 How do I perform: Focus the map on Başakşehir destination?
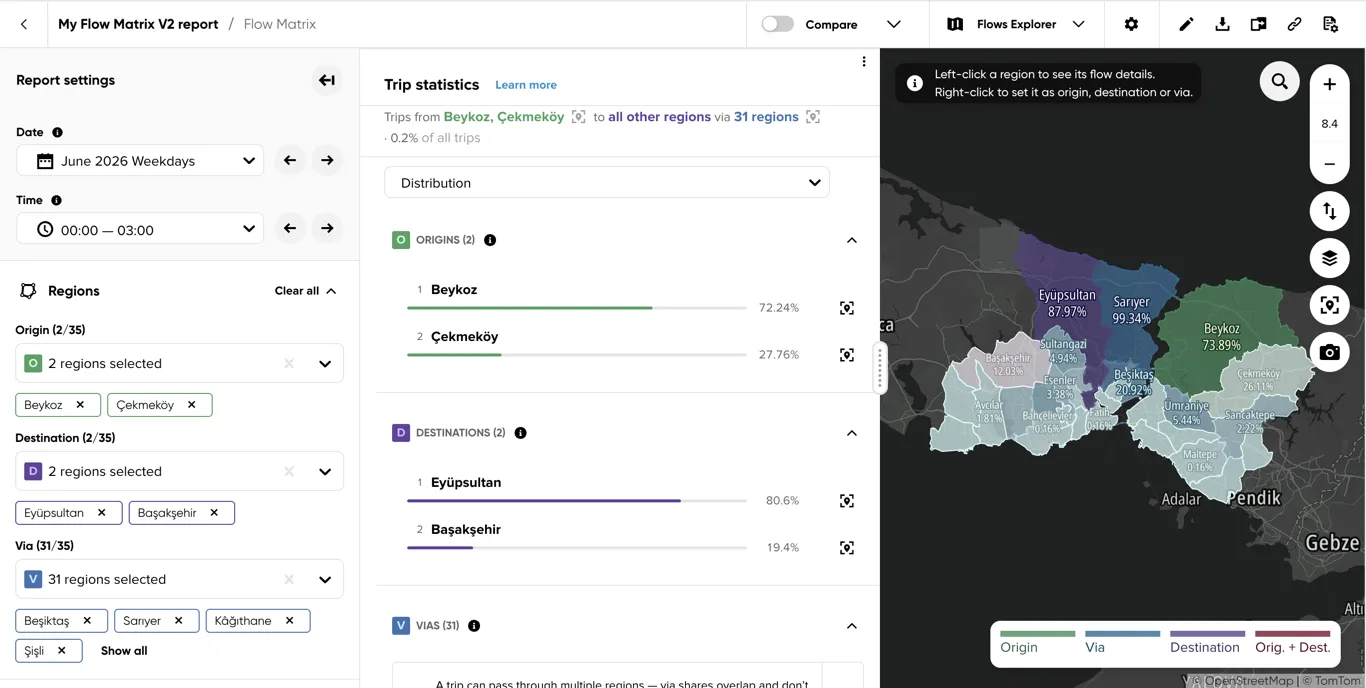pyautogui.click(x=847, y=548)
